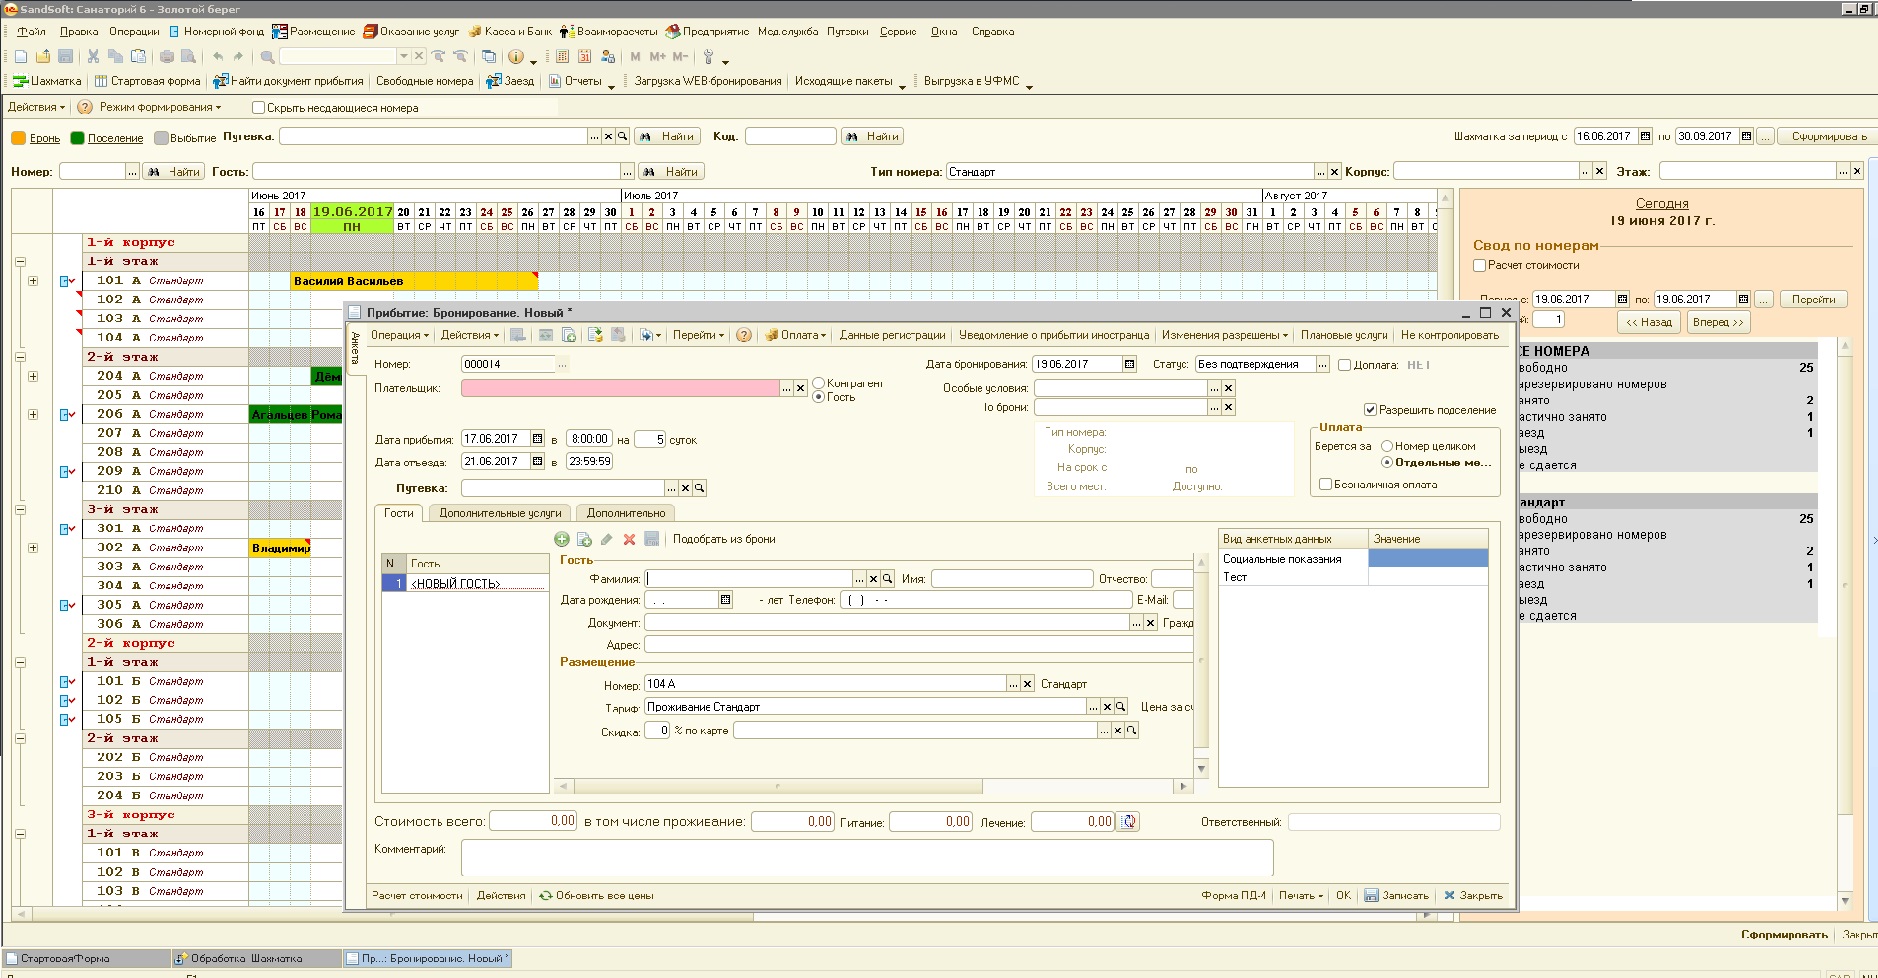Click gray Выбытие color swatch
Image resolution: width=1878 pixels, height=978 pixels.
[160, 139]
